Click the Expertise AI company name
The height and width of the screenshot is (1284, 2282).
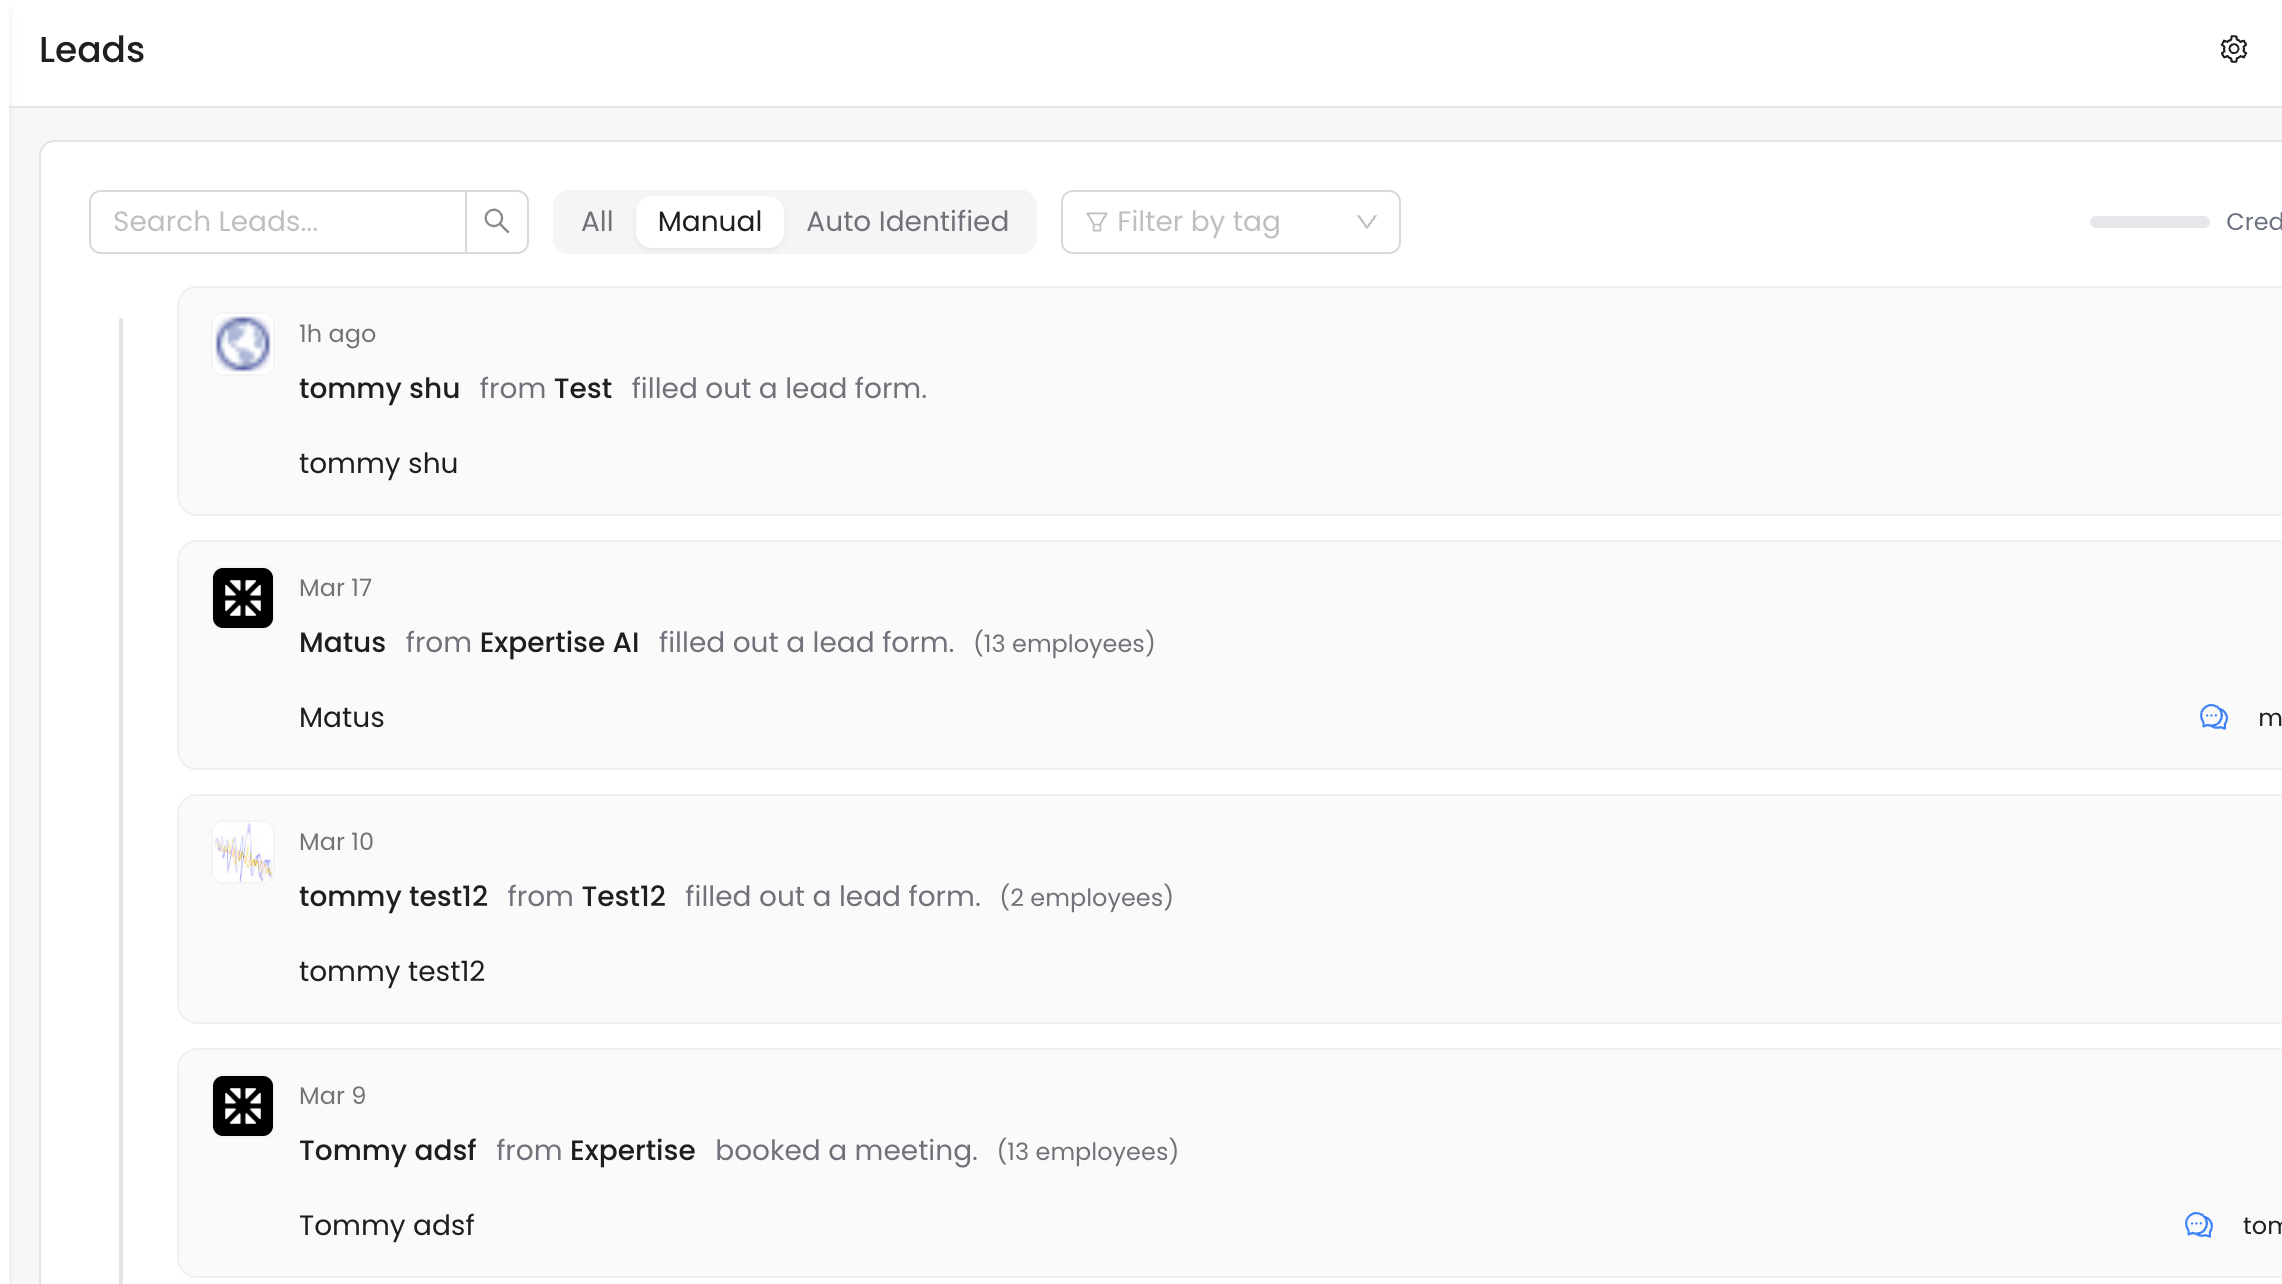559,642
